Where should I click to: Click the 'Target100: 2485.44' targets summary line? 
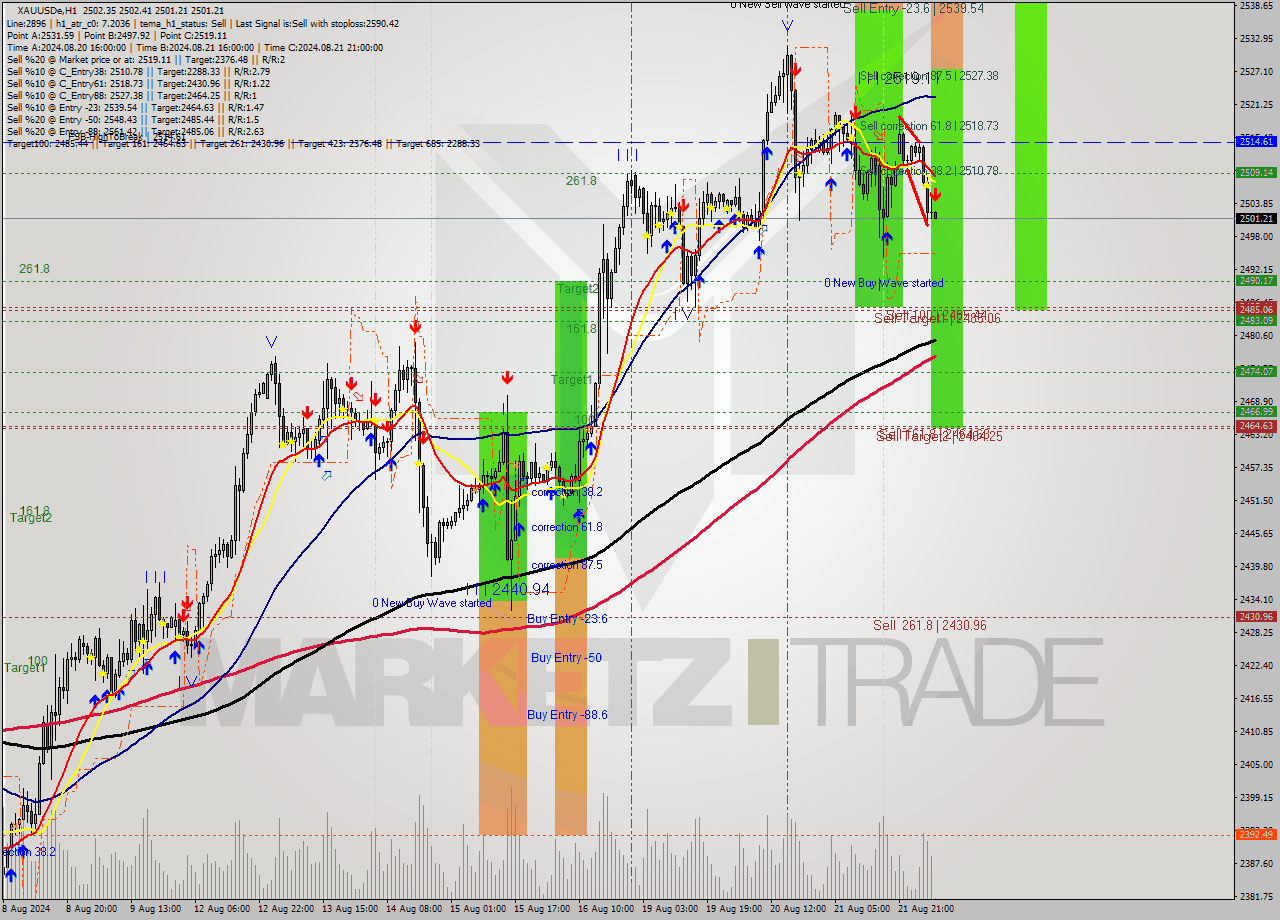point(243,144)
